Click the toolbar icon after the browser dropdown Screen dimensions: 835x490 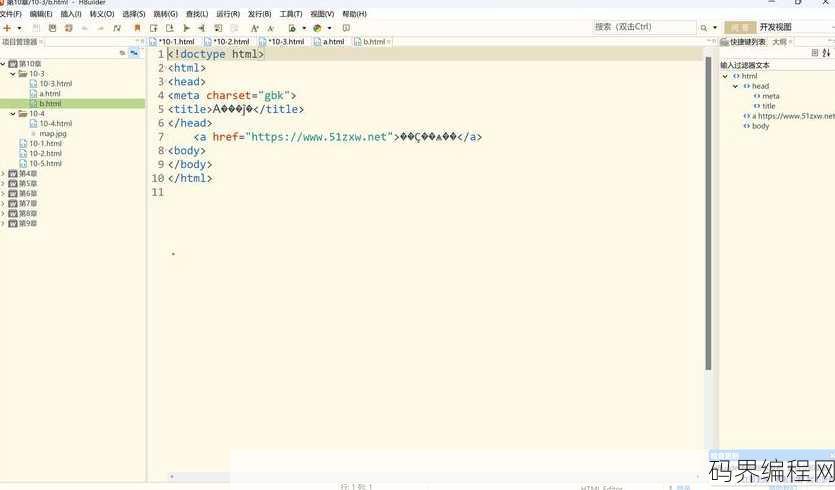(346, 28)
